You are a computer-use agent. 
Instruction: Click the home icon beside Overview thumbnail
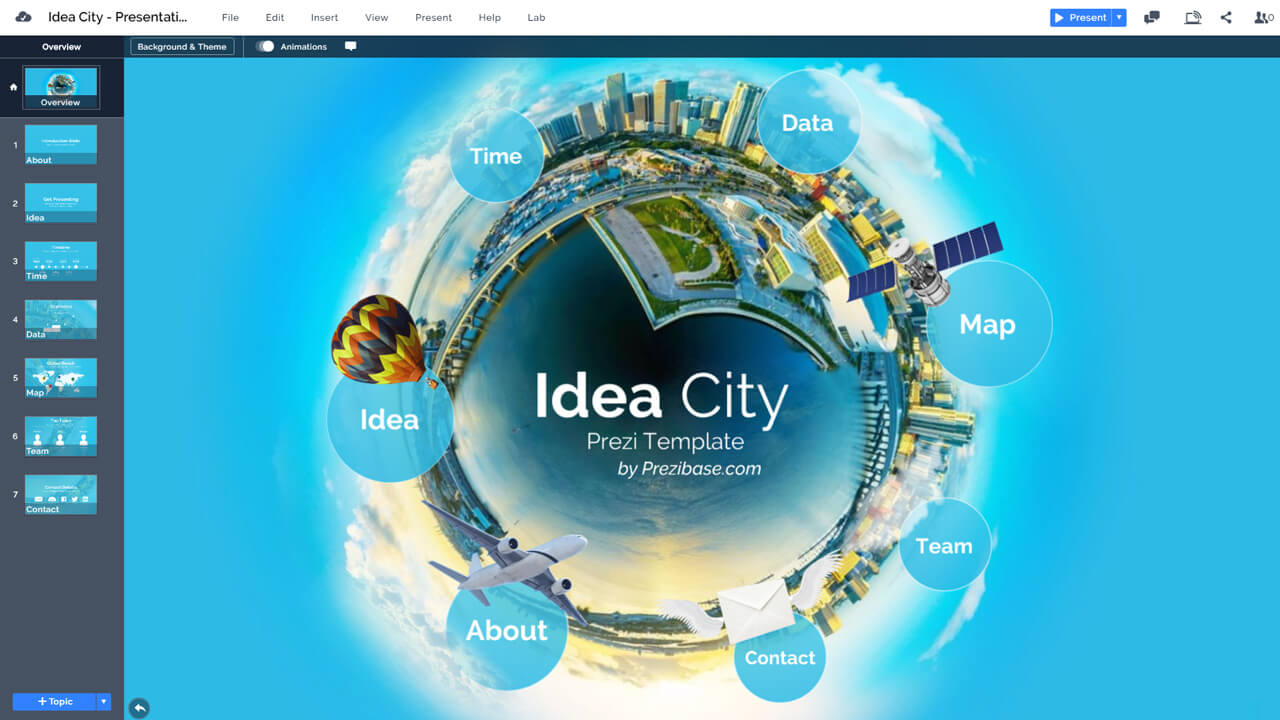coord(13,87)
